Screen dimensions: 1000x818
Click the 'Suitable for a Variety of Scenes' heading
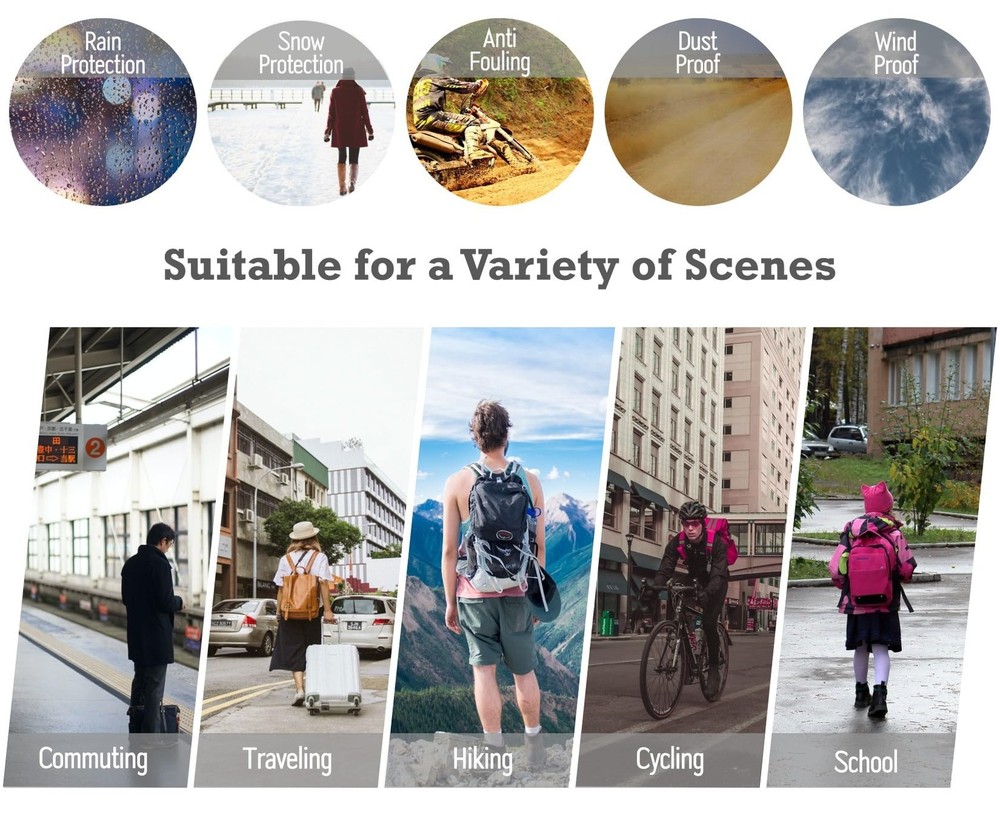coord(500,265)
